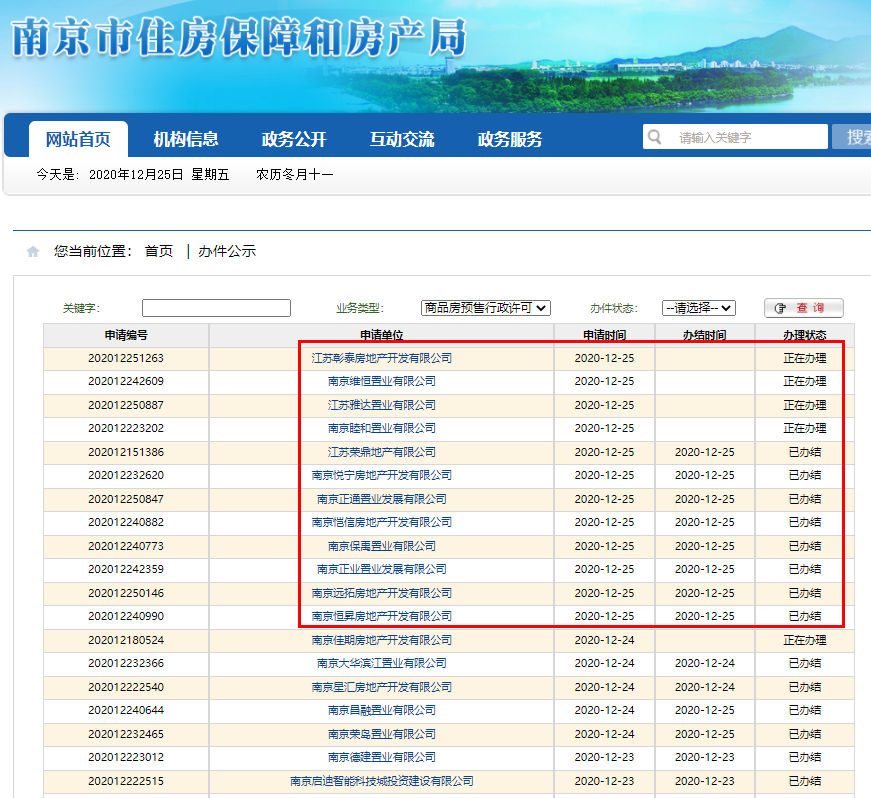Open 南京昌融置业有限公司 entry
The width and height of the screenshot is (871, 798).
(x=382, y=710)
